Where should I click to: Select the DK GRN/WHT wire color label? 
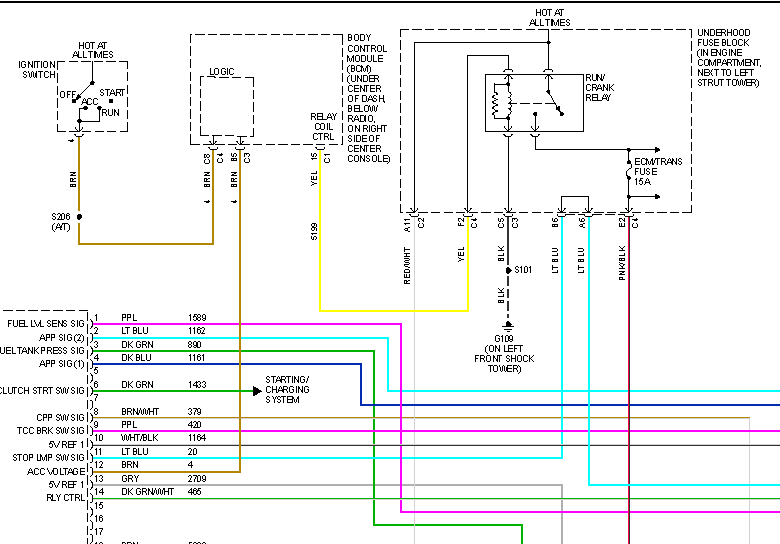coord(147,491)
